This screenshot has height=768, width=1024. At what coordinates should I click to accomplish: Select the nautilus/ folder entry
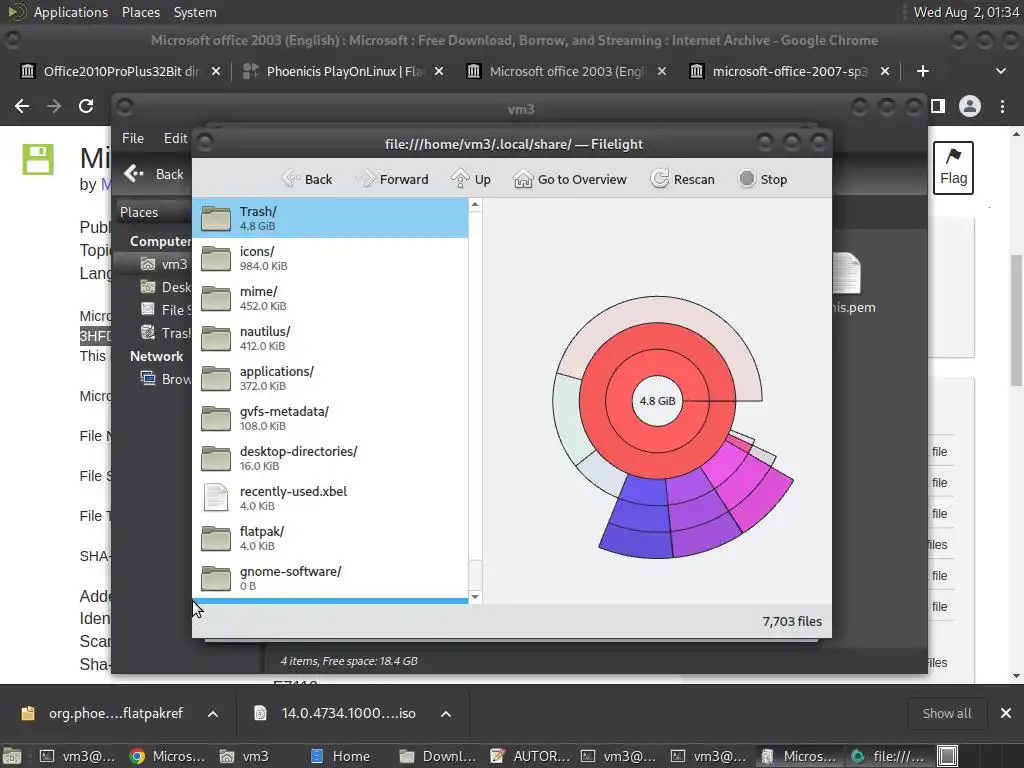point(330,338)
